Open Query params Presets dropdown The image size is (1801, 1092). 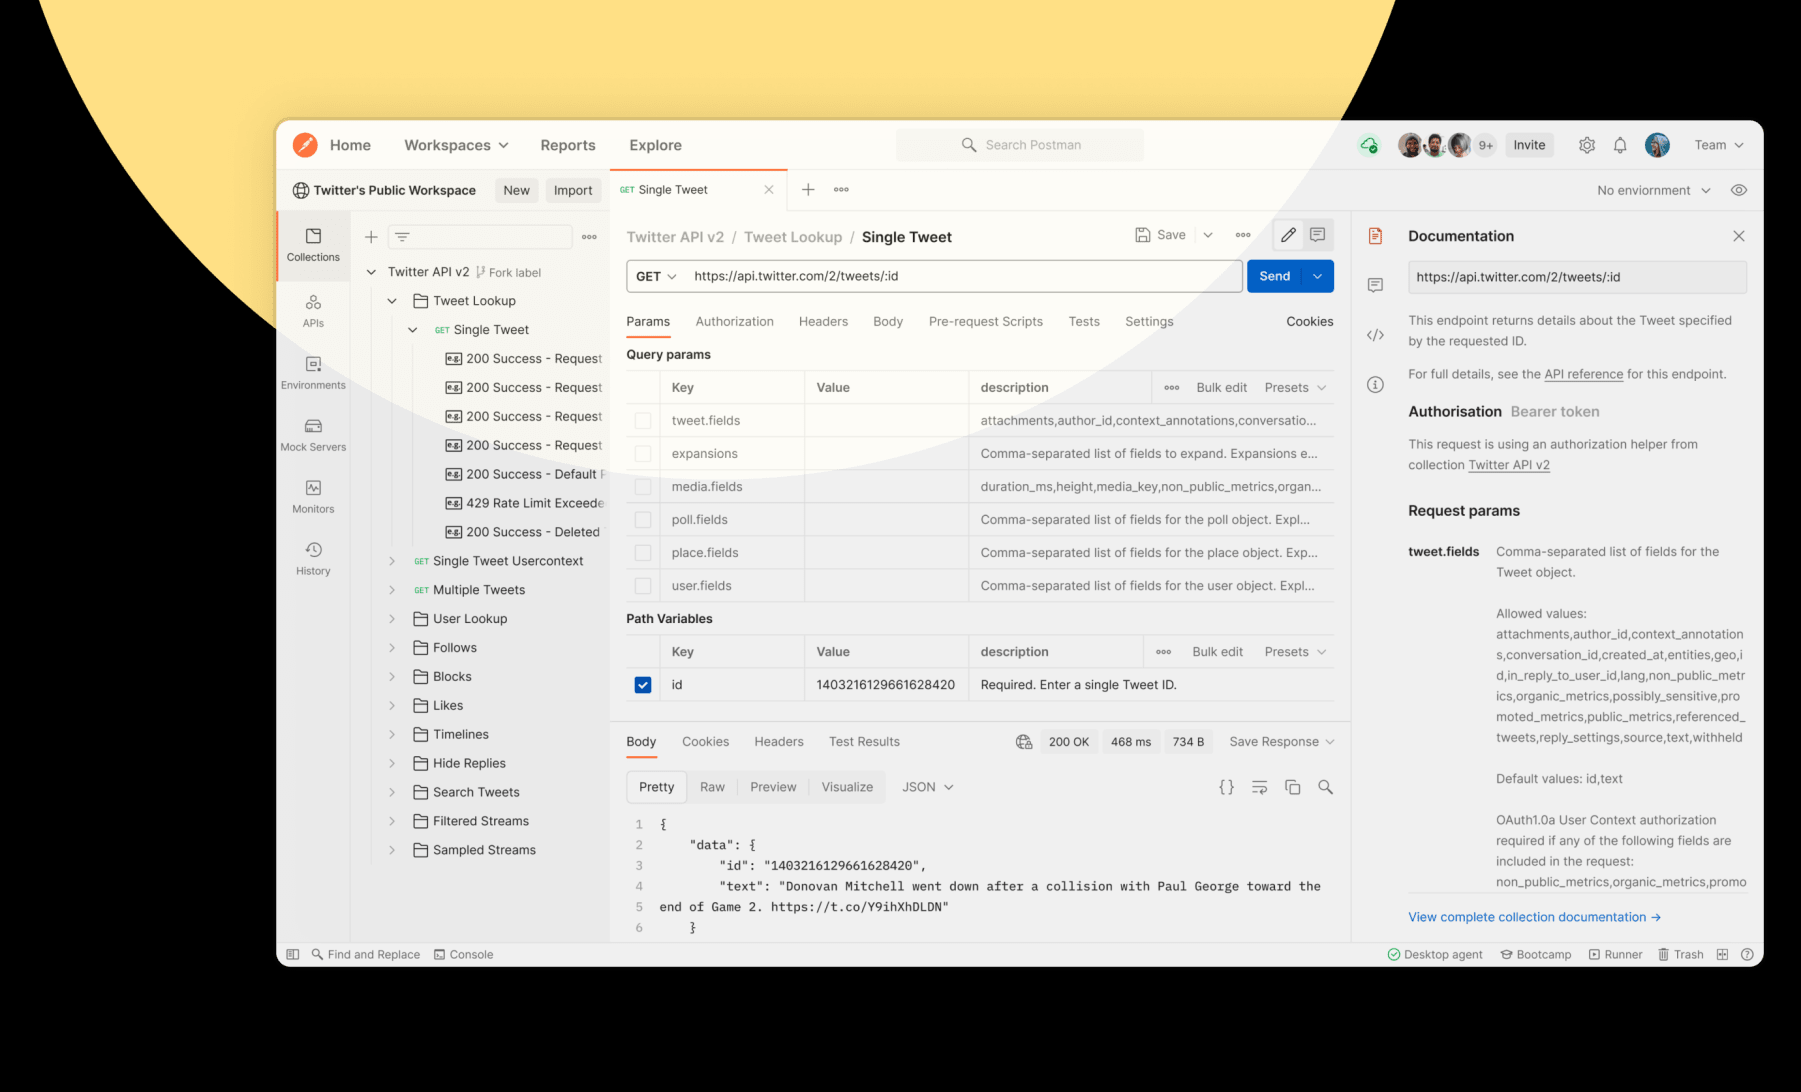click(x=1295, y=388)
